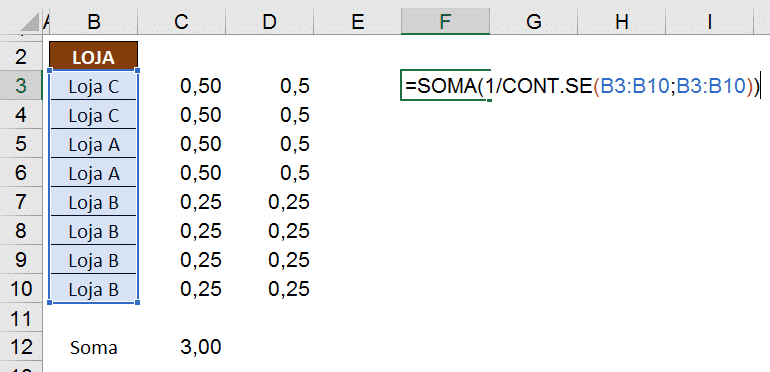Select row 11 header
Viewport: 770px width, 372px height.
21,318
